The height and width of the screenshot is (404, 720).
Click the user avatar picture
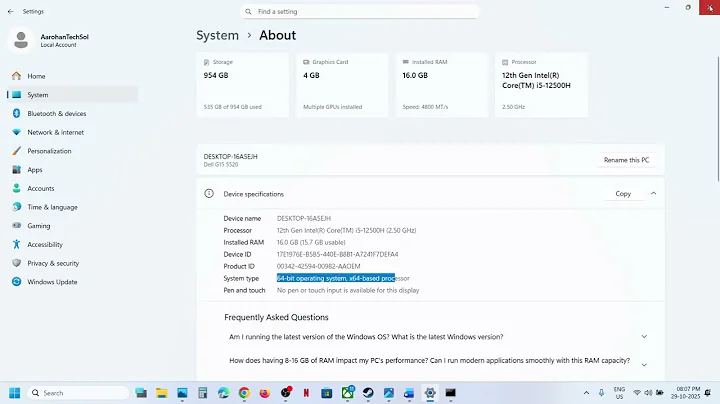(21, 40)
